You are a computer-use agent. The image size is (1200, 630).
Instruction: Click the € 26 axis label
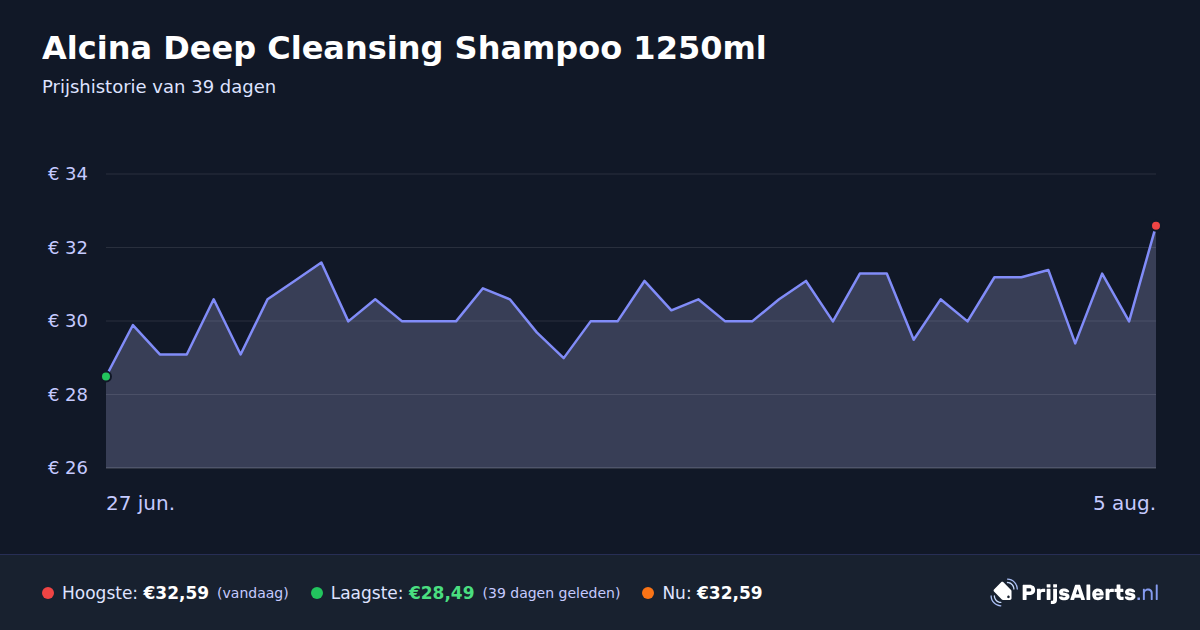[x=68, y=468]
